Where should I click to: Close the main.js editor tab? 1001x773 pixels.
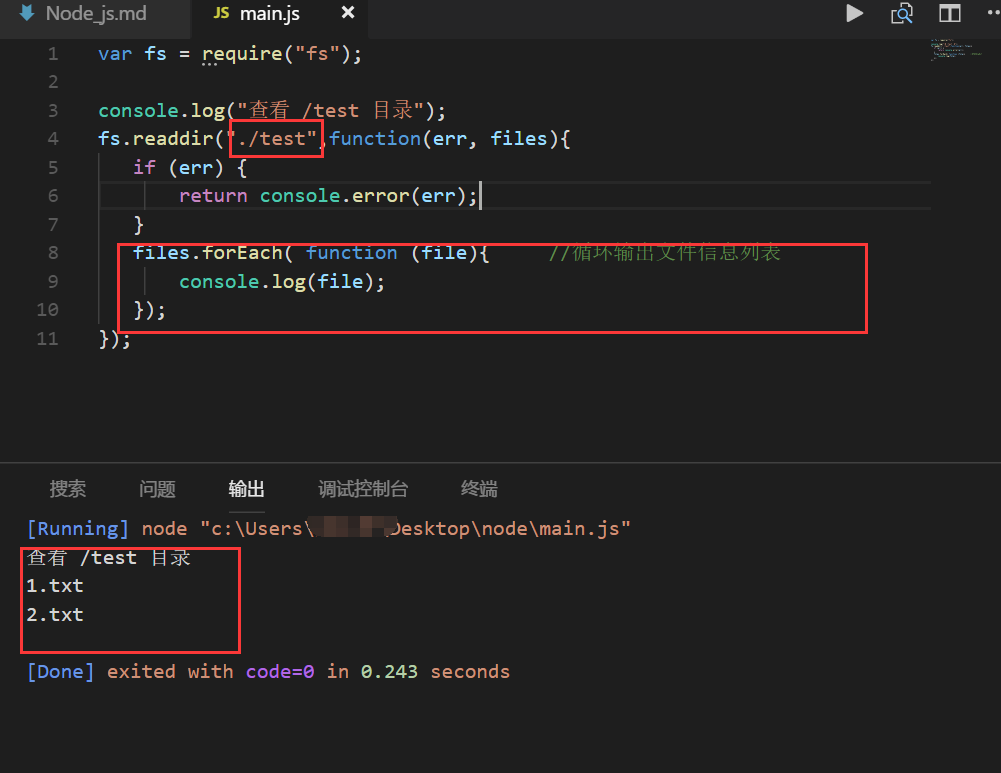point(348,13)
